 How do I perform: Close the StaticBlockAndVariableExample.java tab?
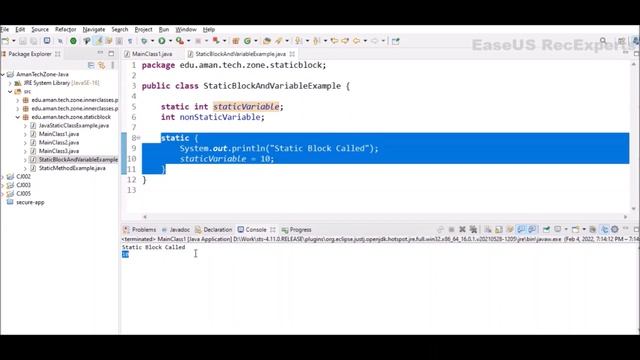pyautogui.click(x=292, y=54)
